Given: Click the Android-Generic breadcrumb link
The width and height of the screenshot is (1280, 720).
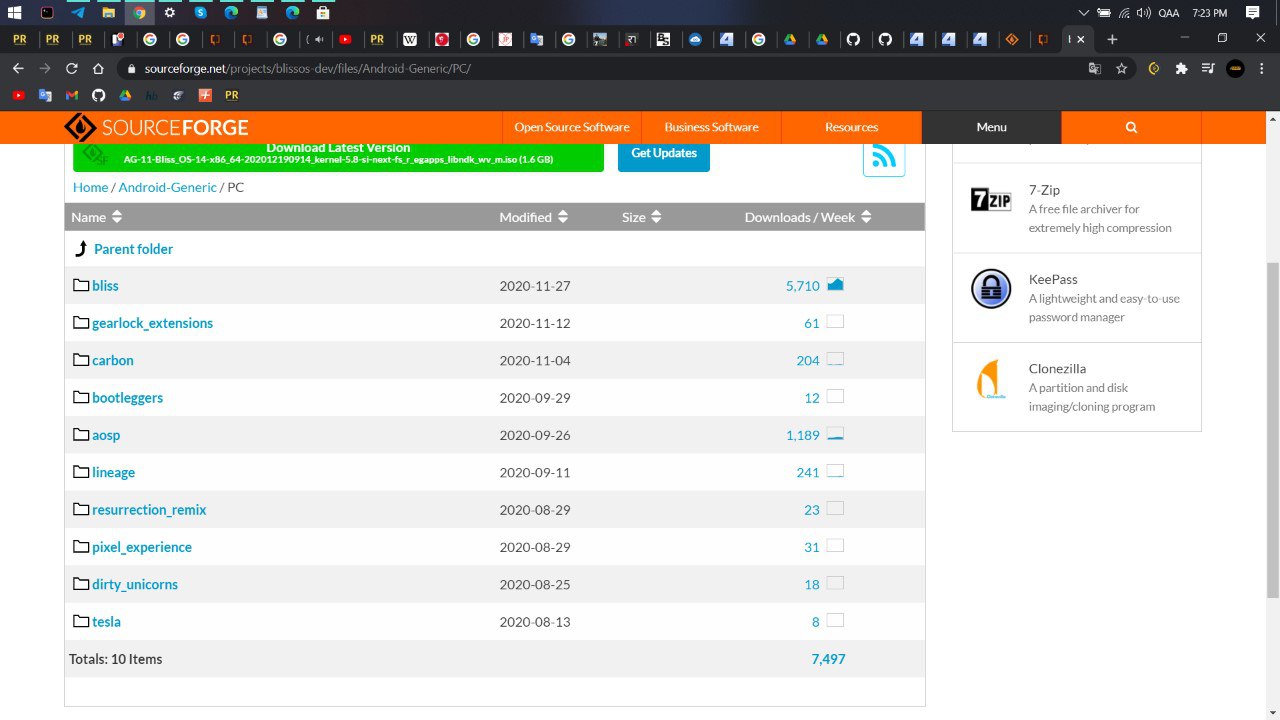Looking at the screenshot, I should [x=167, y=187].
